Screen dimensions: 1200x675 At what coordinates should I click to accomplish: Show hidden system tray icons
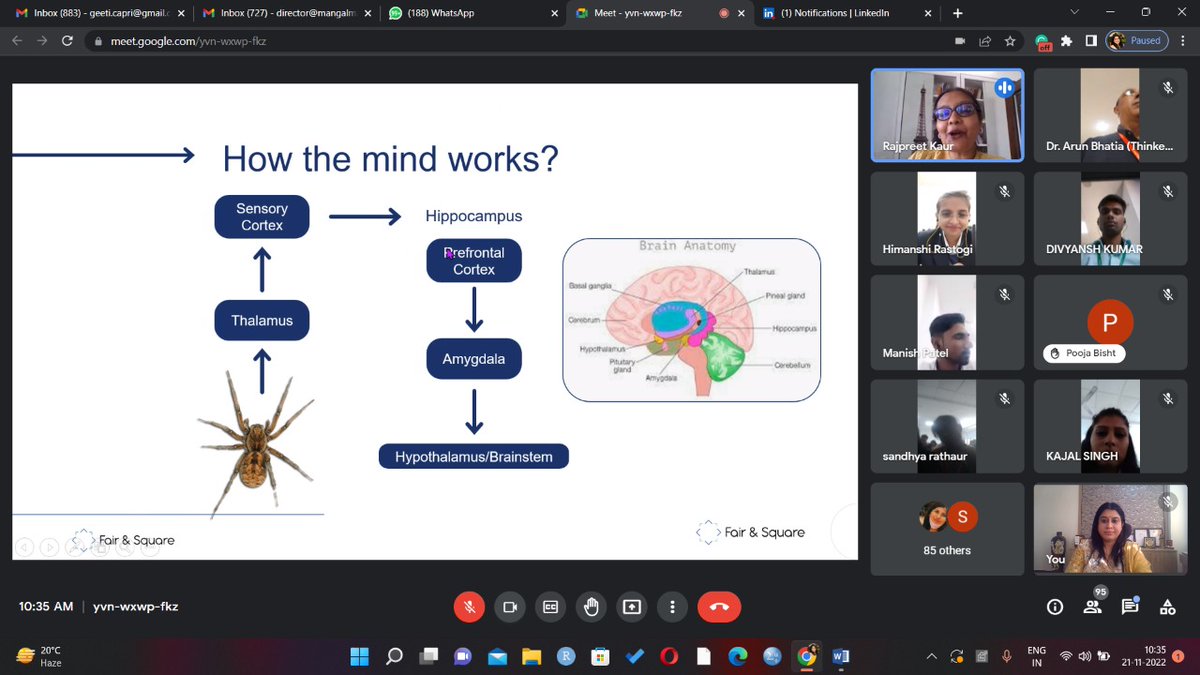coord(932,656)
